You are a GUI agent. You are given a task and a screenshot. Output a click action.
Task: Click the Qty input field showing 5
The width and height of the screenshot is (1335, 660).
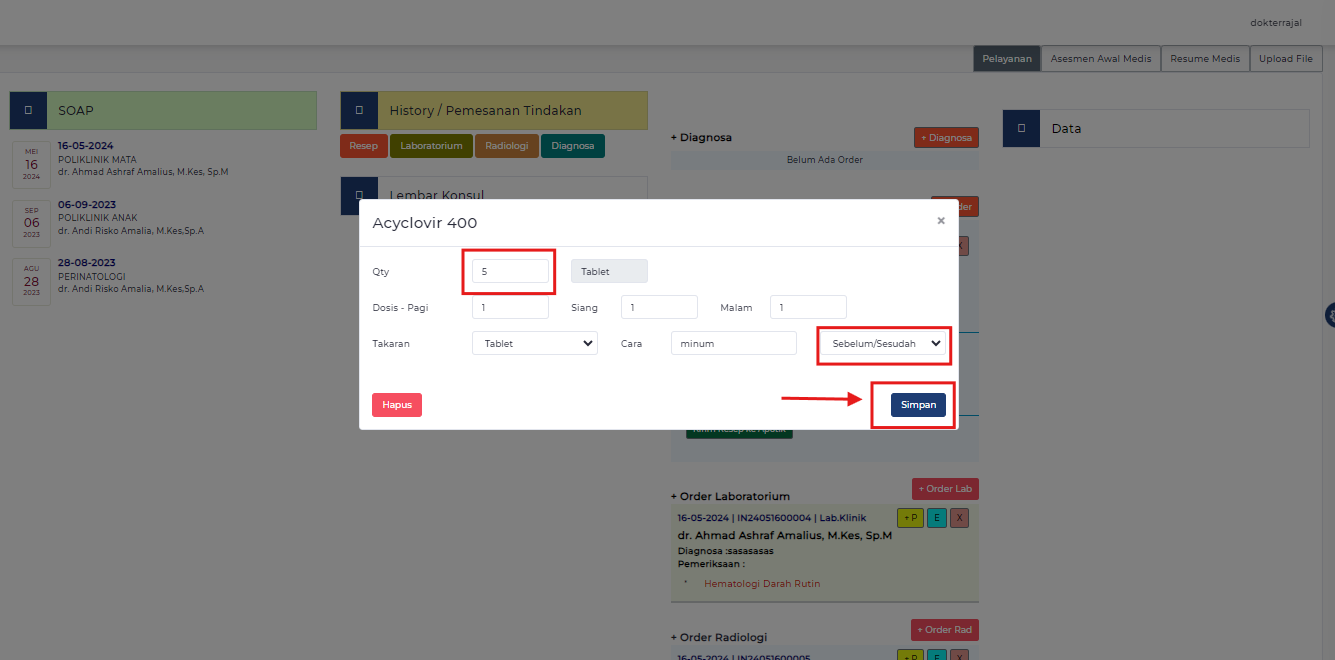508,270
